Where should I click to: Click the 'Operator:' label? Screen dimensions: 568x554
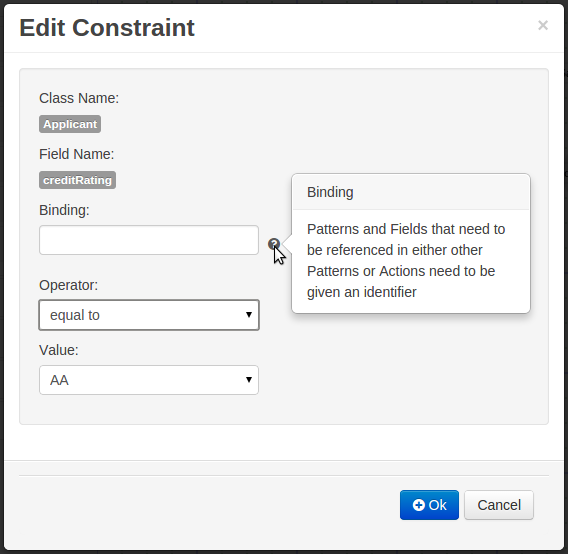pos(68,285)
